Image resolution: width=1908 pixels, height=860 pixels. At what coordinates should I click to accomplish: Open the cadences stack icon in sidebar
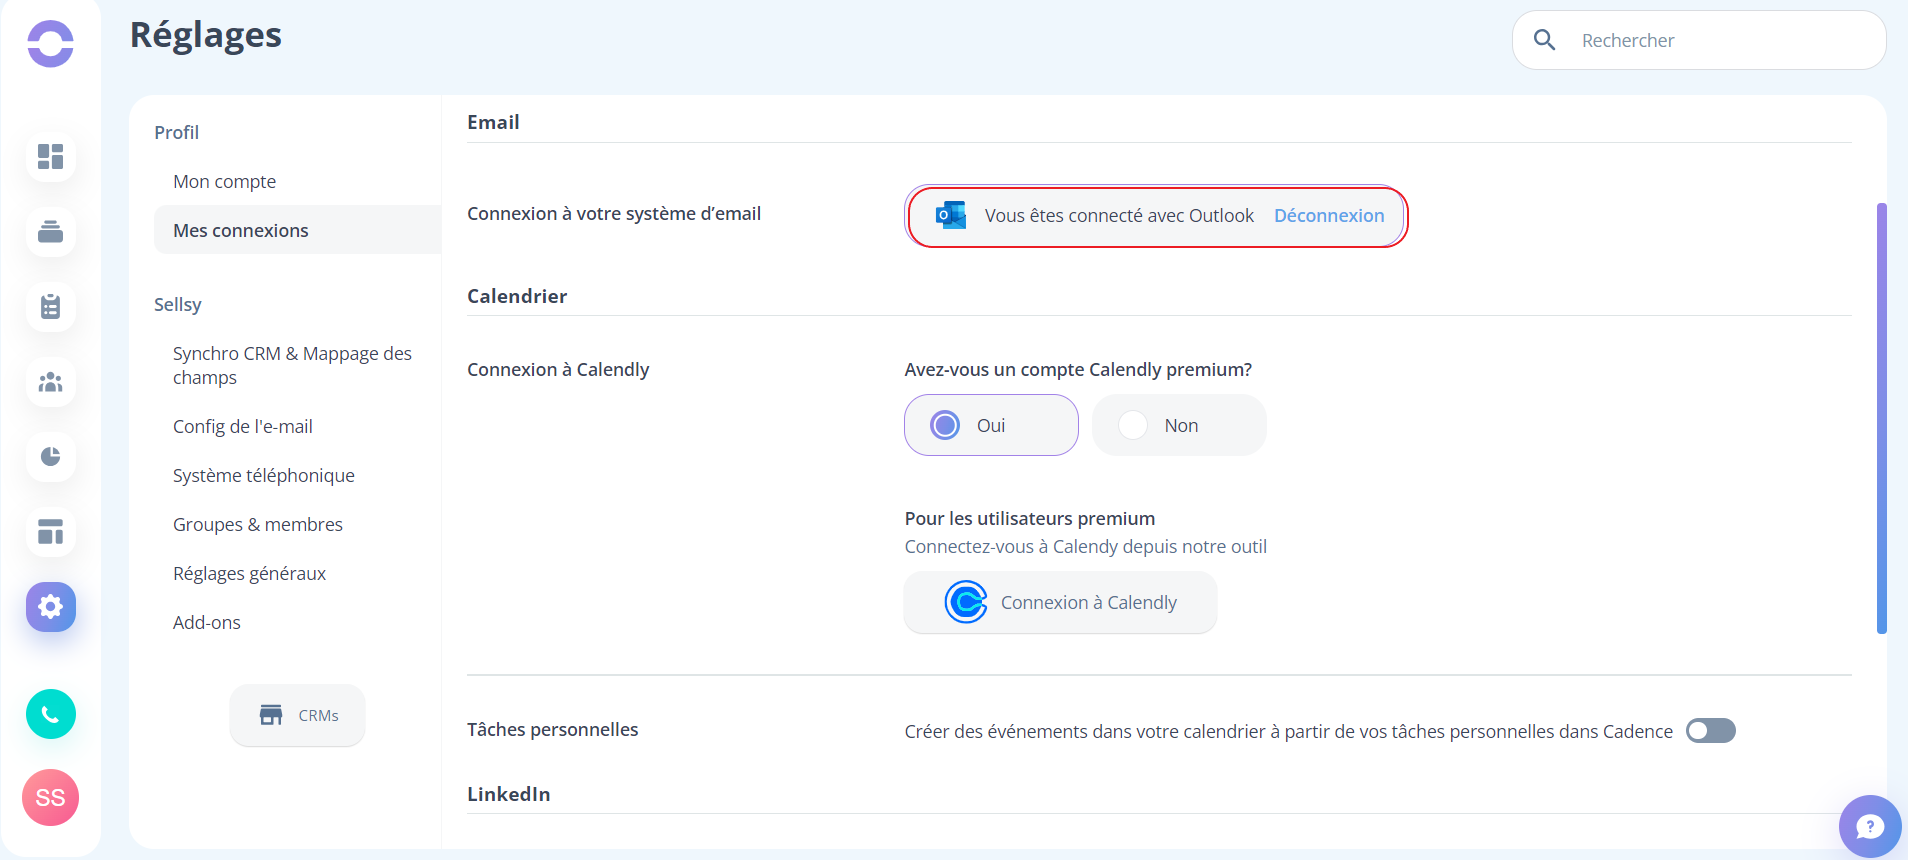point(50,231)
